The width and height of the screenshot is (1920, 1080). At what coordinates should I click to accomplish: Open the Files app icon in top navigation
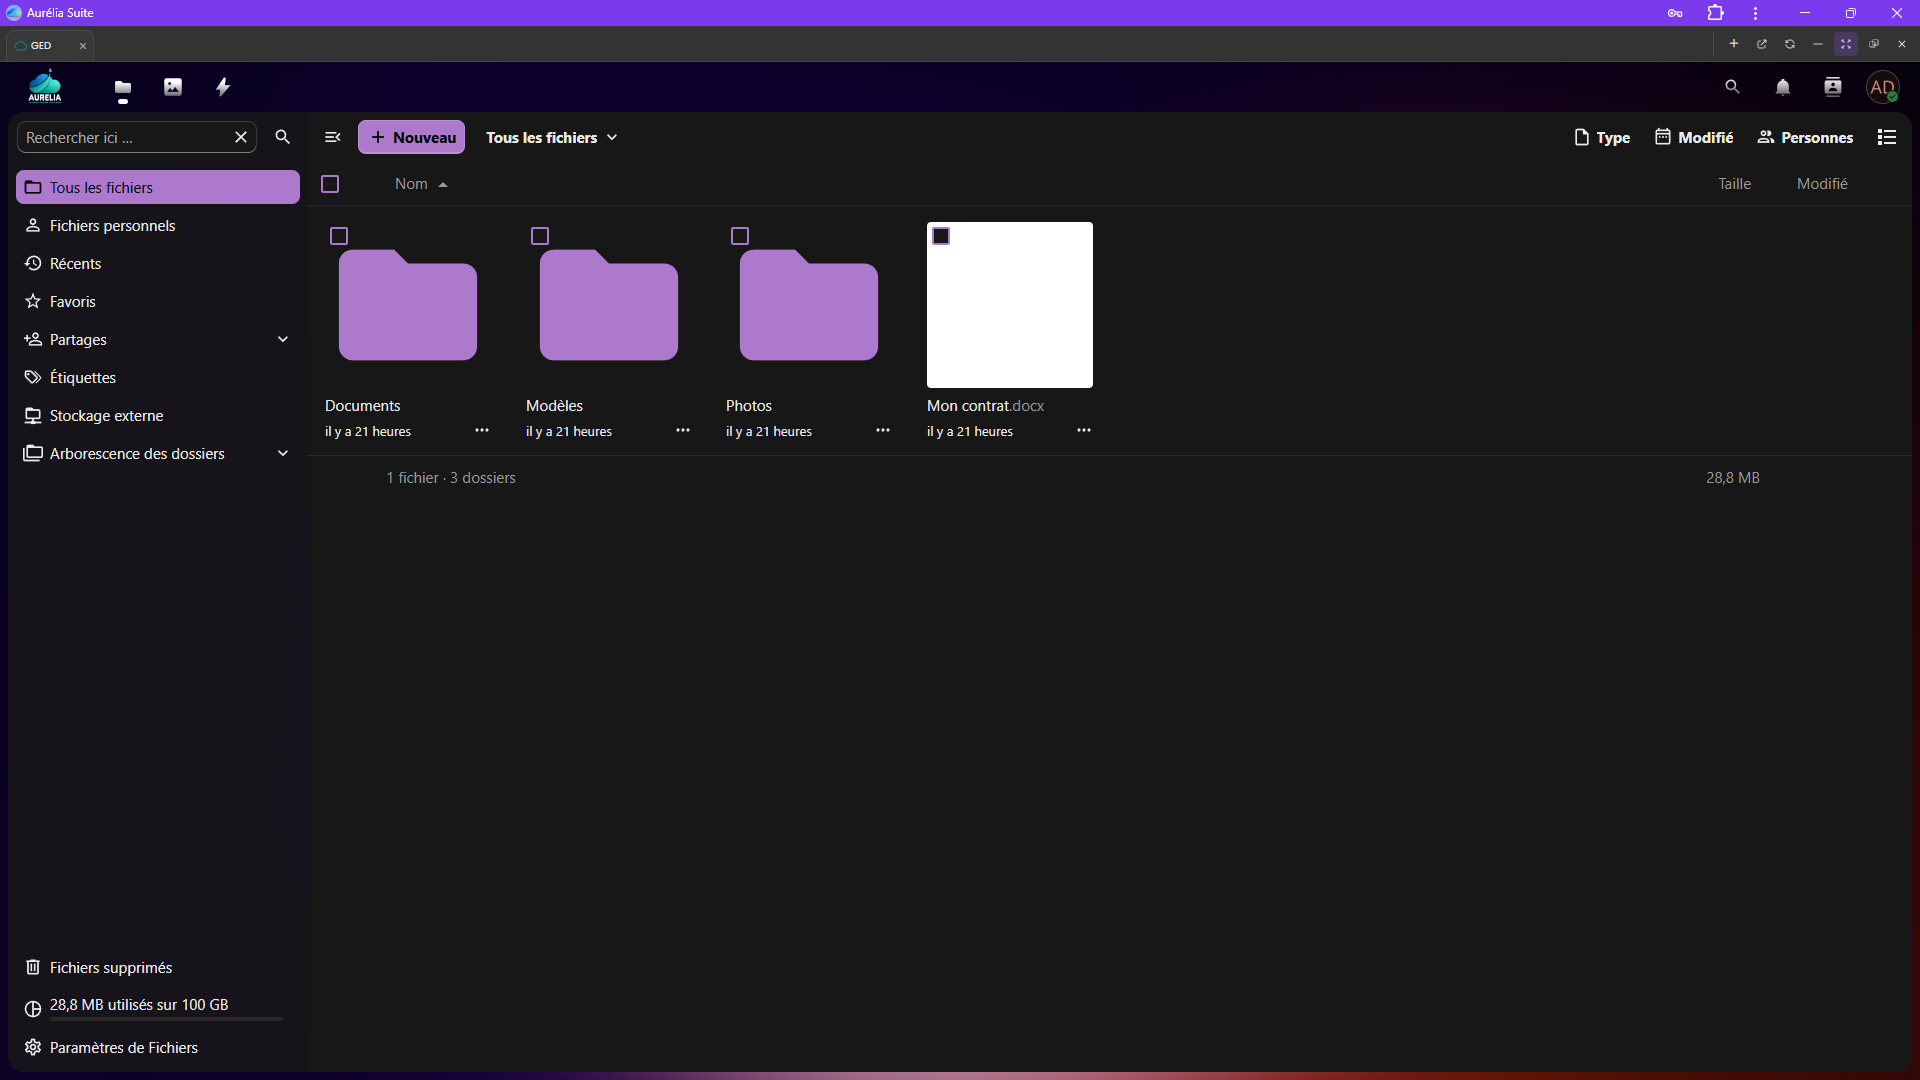coord(123,87)
